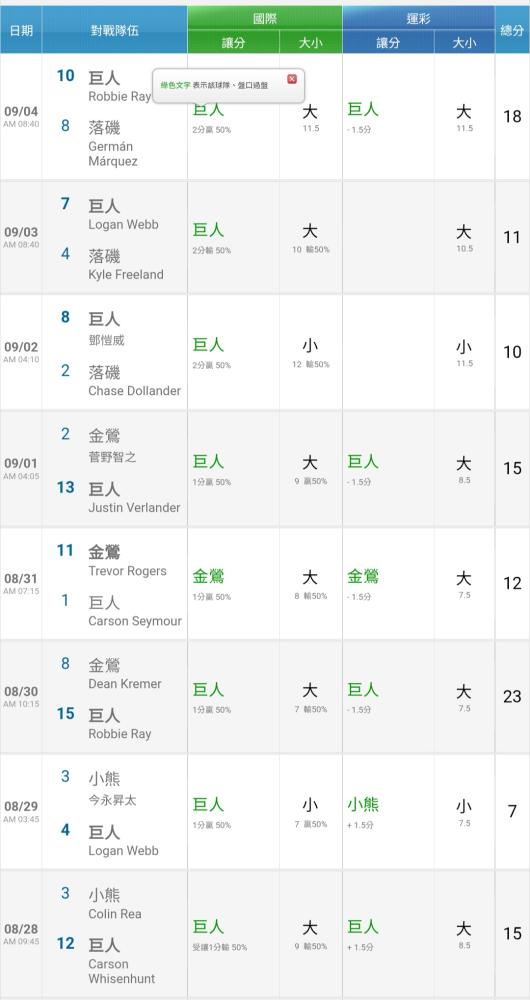
Task: Click the green 讓分 header under 國際
Action: pos(233,43)
